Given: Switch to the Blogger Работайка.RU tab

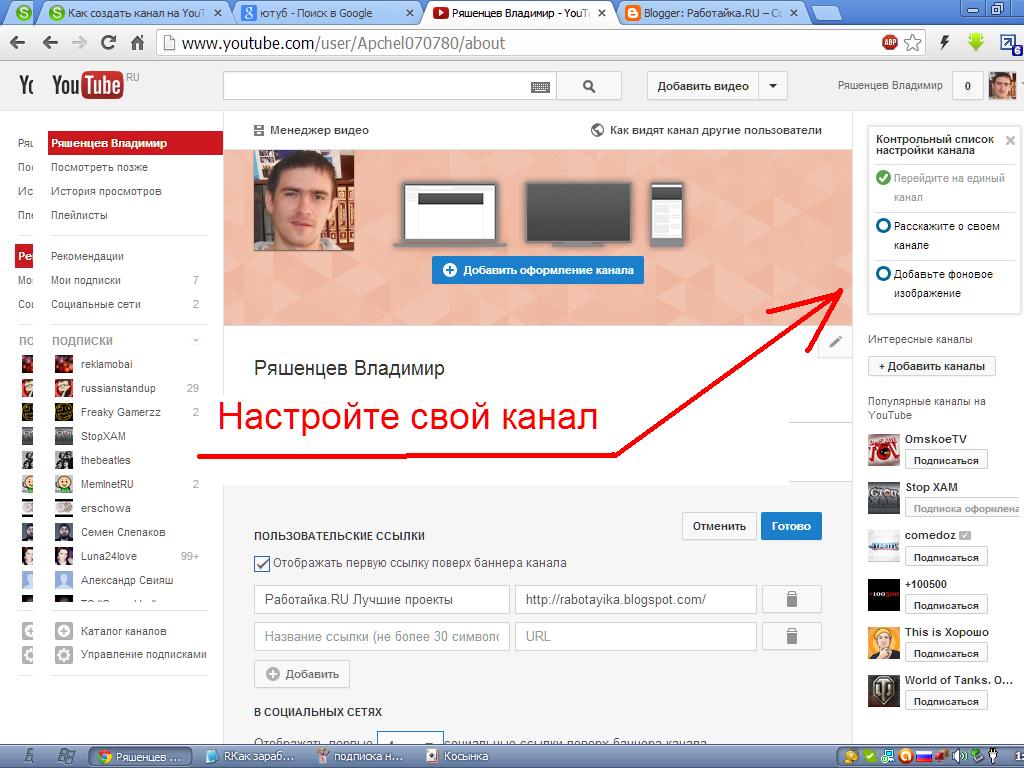Looking at the screenshot, I should 712,12.
